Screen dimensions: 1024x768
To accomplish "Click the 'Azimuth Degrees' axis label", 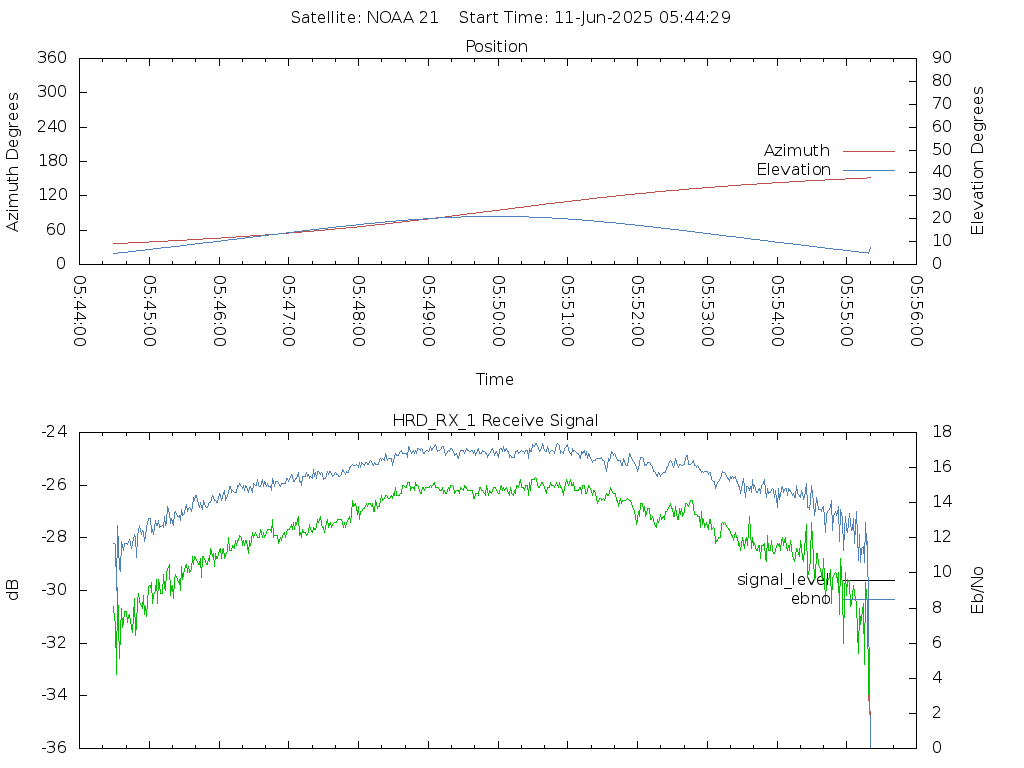I will (x=12, y=161).
